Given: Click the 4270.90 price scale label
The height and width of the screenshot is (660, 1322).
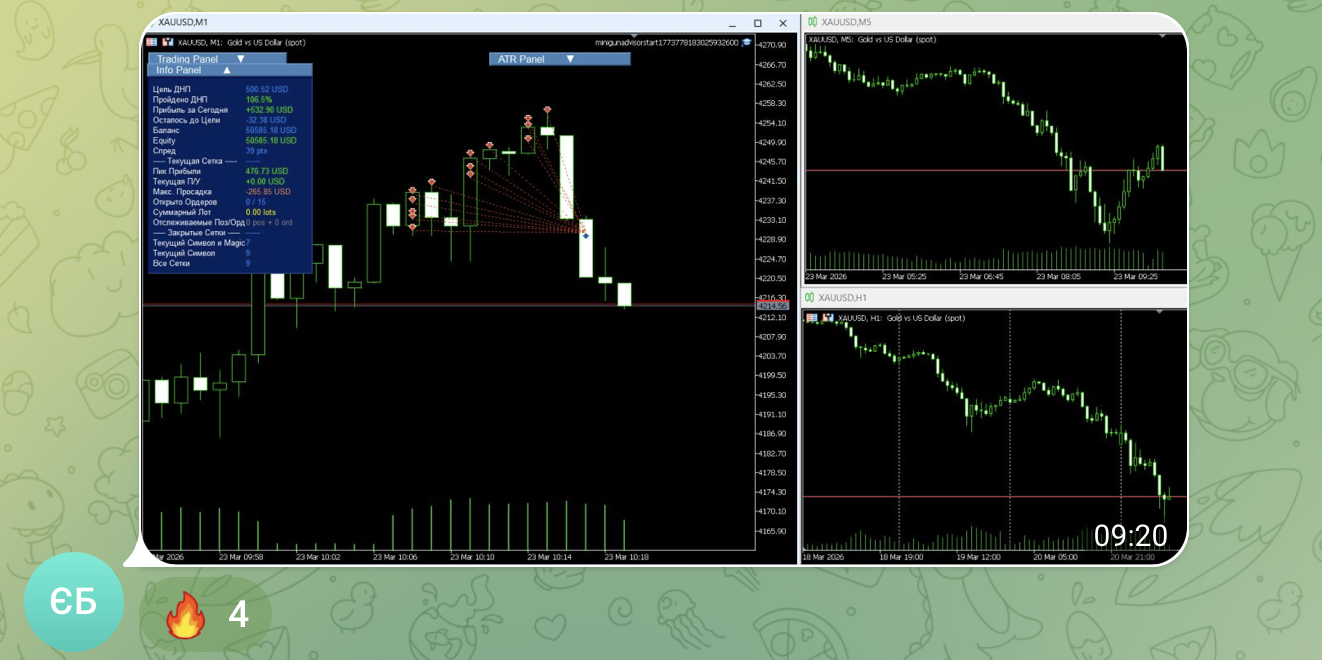Looking at the screenshot, I should click(x=772, y=45).
